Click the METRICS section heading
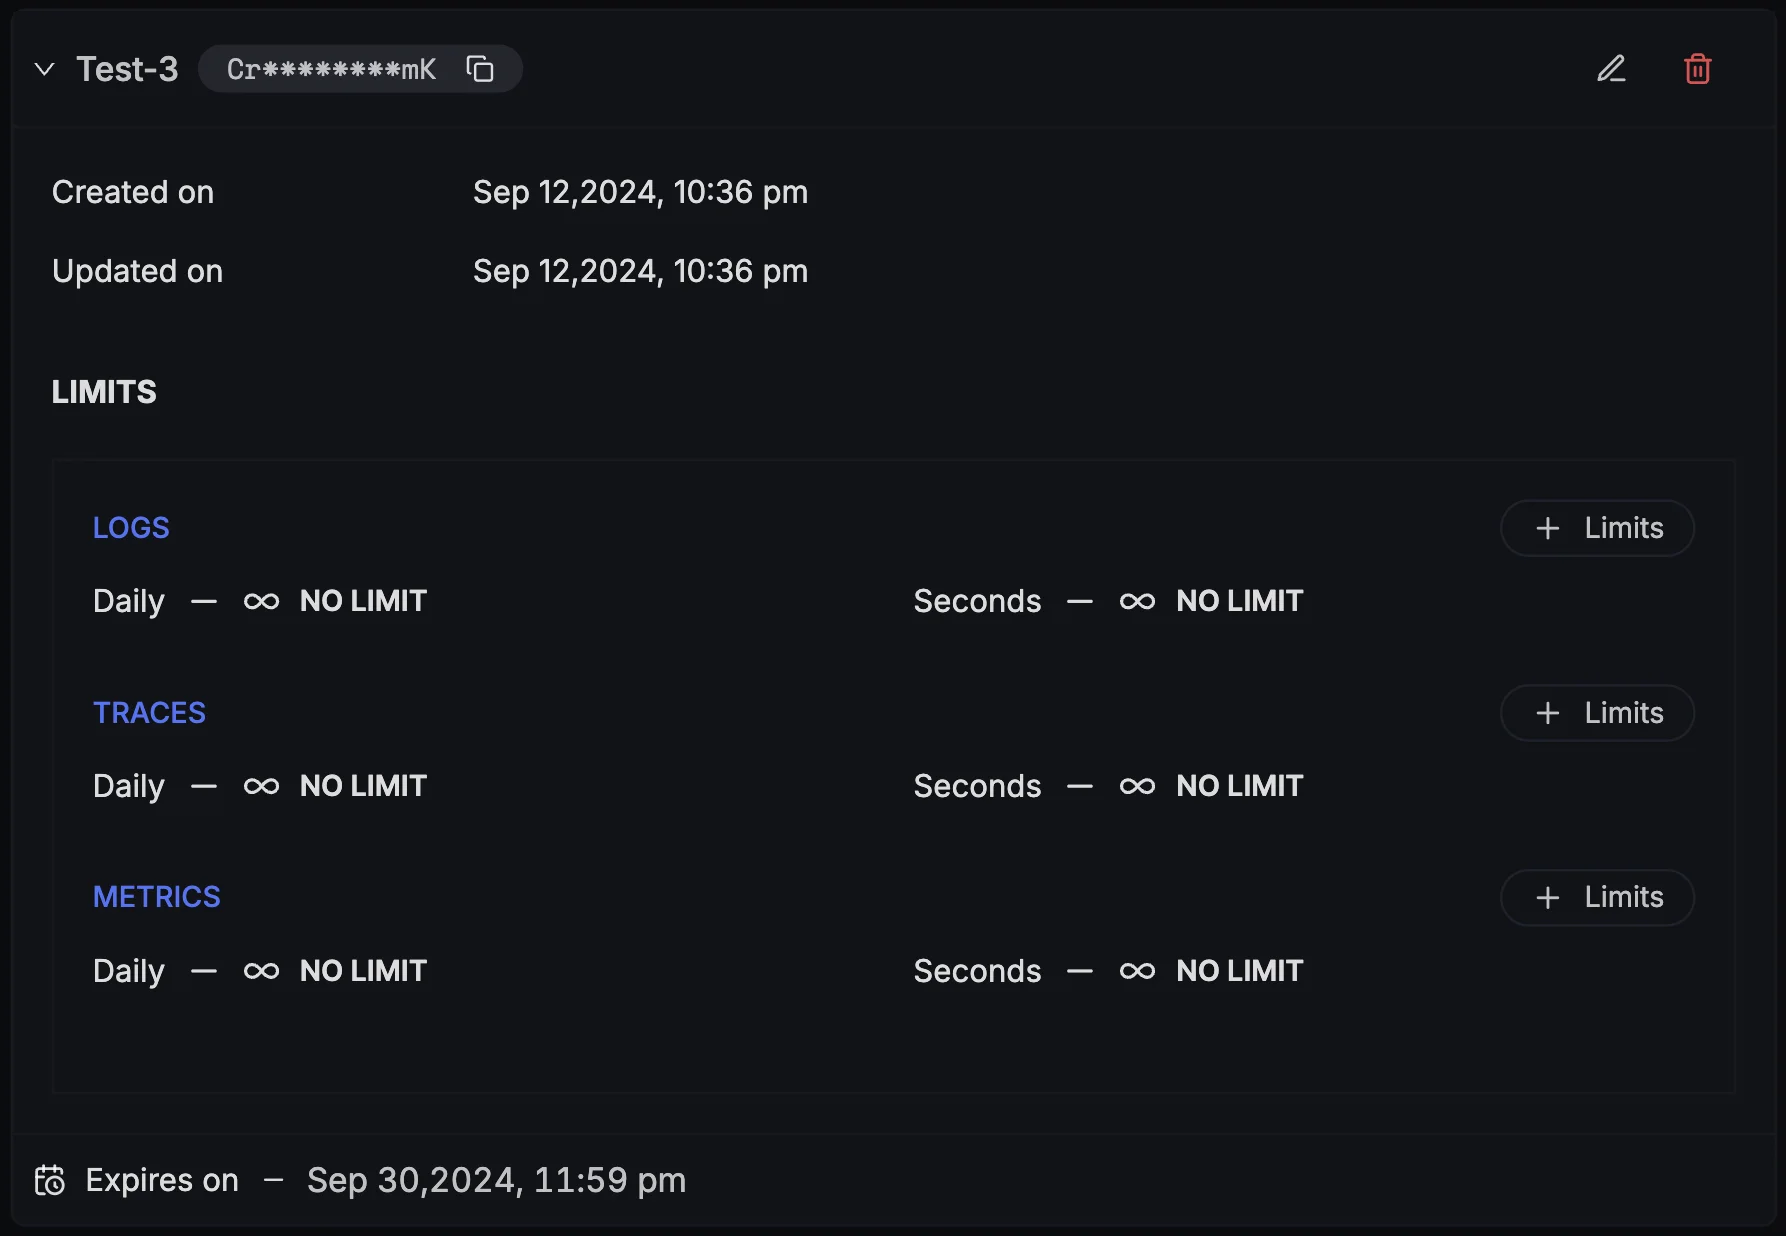Image resolution: width=1786 pixels, height=1236 pixels. pyautogui.click(x=156, y=896)
